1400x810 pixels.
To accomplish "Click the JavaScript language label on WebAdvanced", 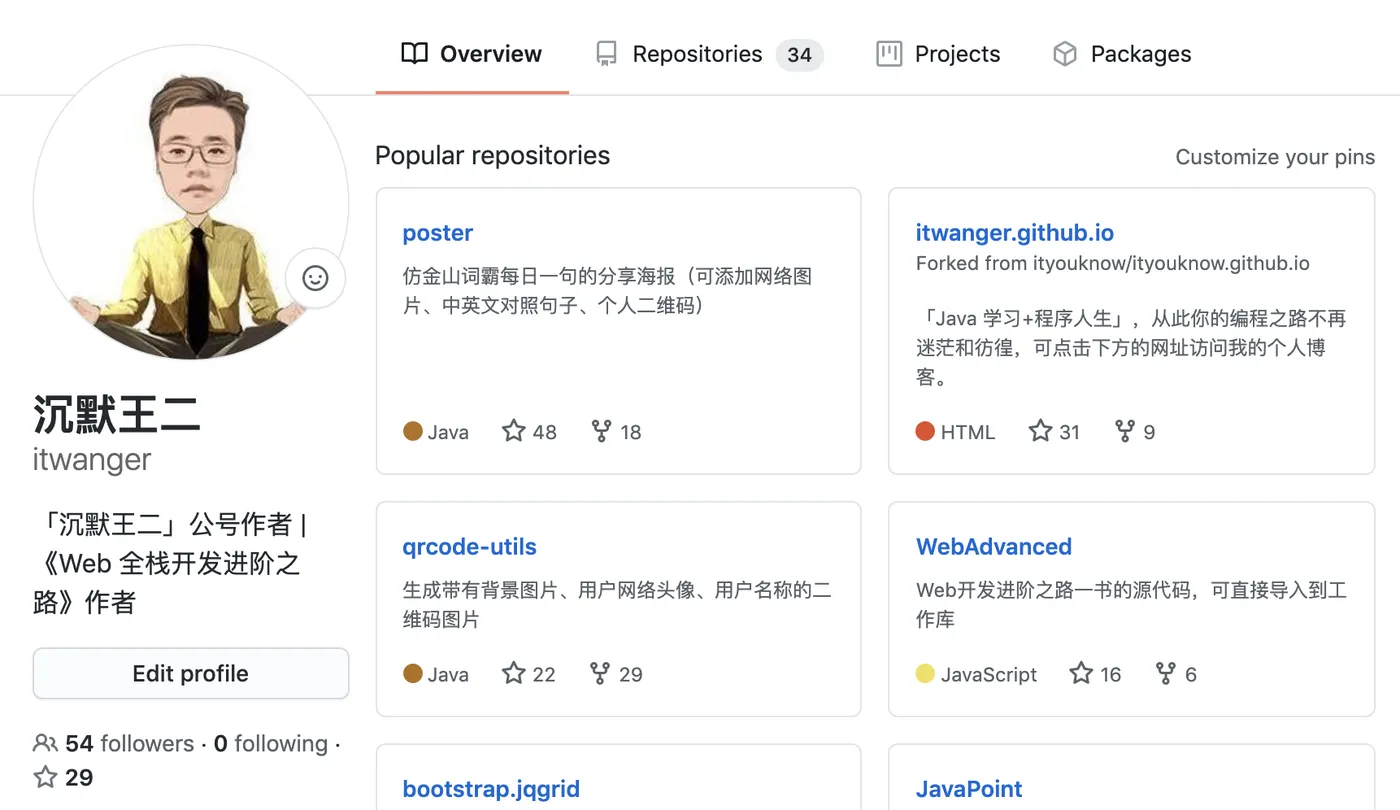I will 989,675.
